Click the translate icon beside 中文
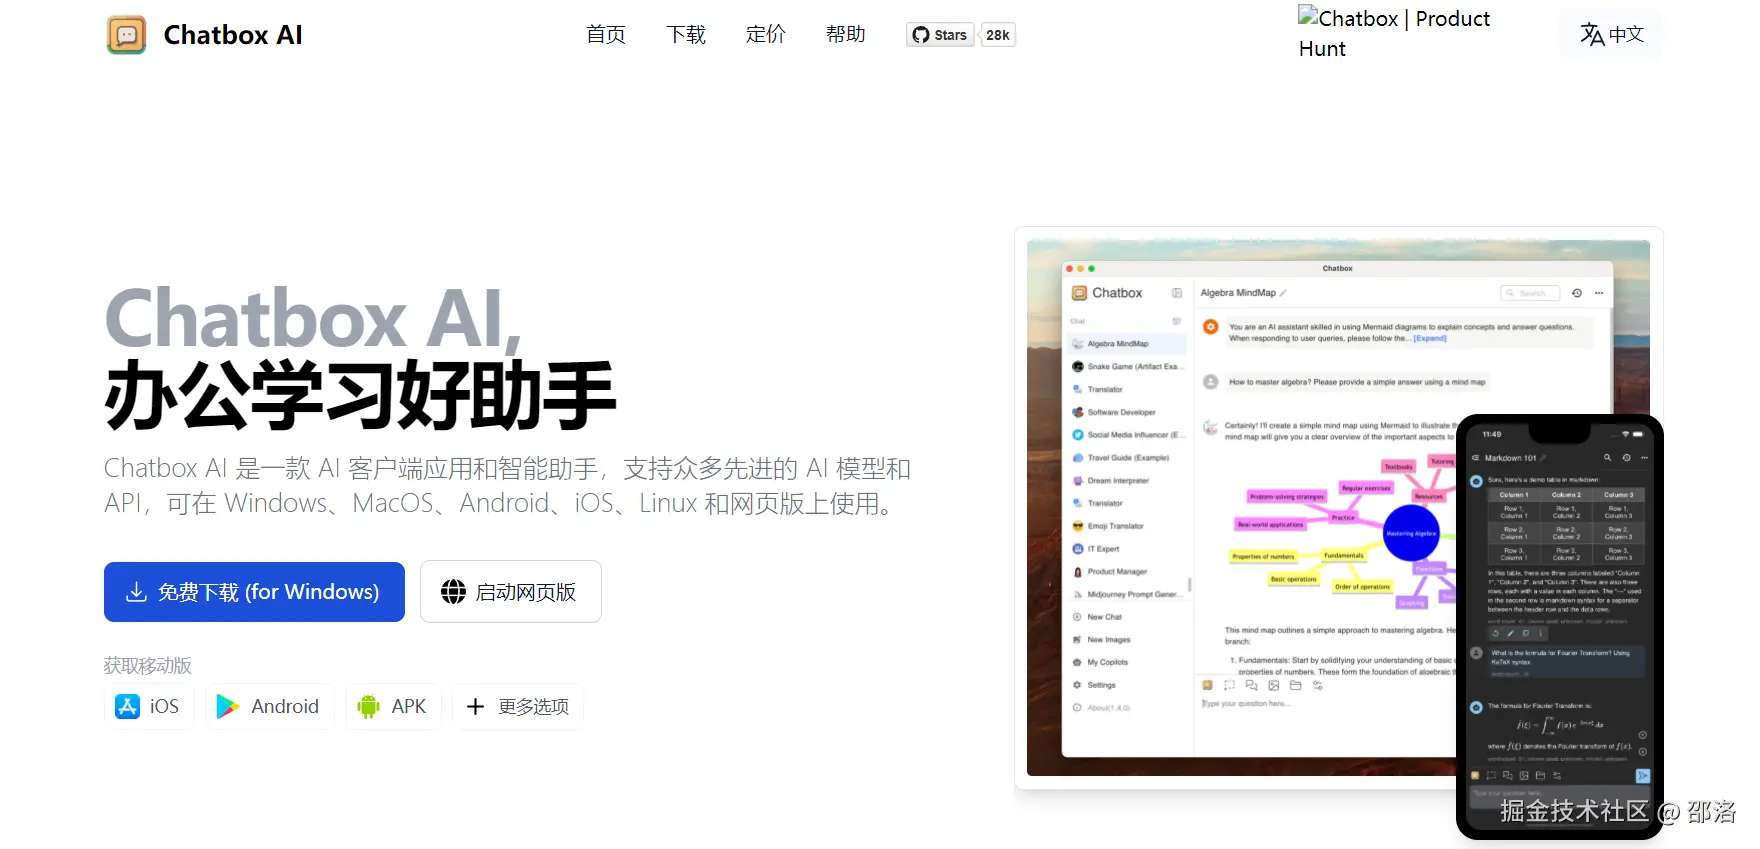Viewport: 1760px width, 849px height. (x=1592, y=34)
